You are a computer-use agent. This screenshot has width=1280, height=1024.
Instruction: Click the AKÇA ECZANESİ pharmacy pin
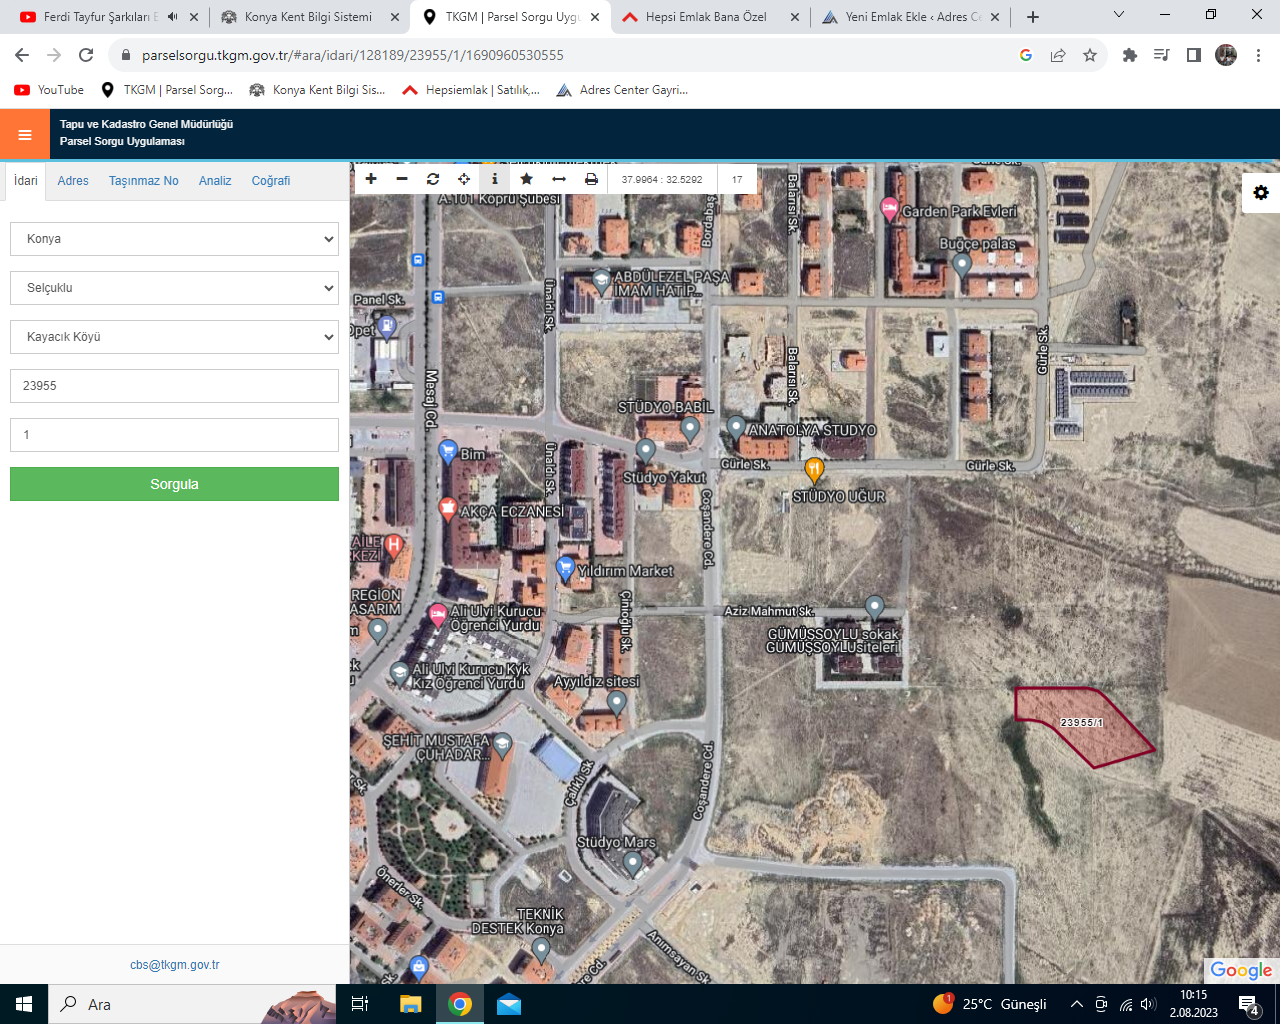tap(448, 509)
